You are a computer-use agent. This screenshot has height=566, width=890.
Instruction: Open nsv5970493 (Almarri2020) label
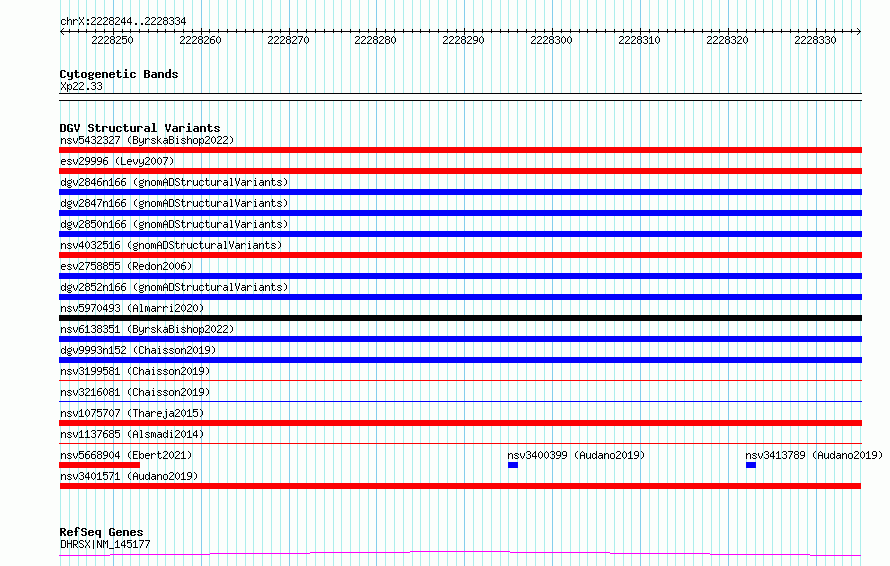click(x=132, y=308)
